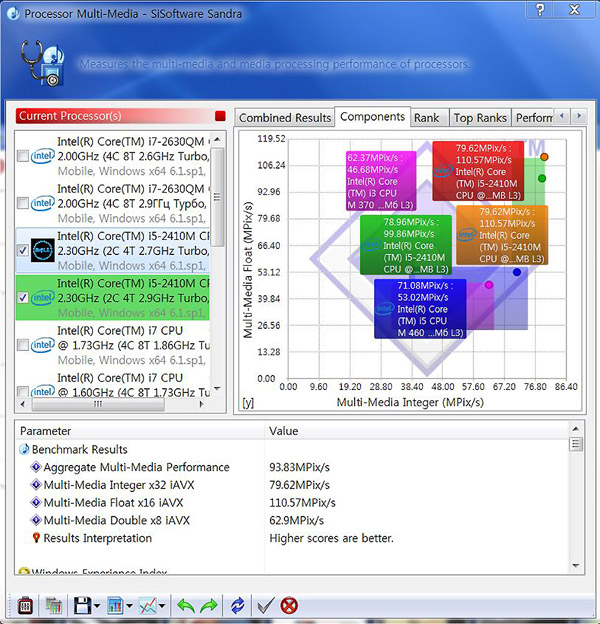Click the green back arrow icon
600x624 pixels.
pyautogui.click(x=185, y=606)
